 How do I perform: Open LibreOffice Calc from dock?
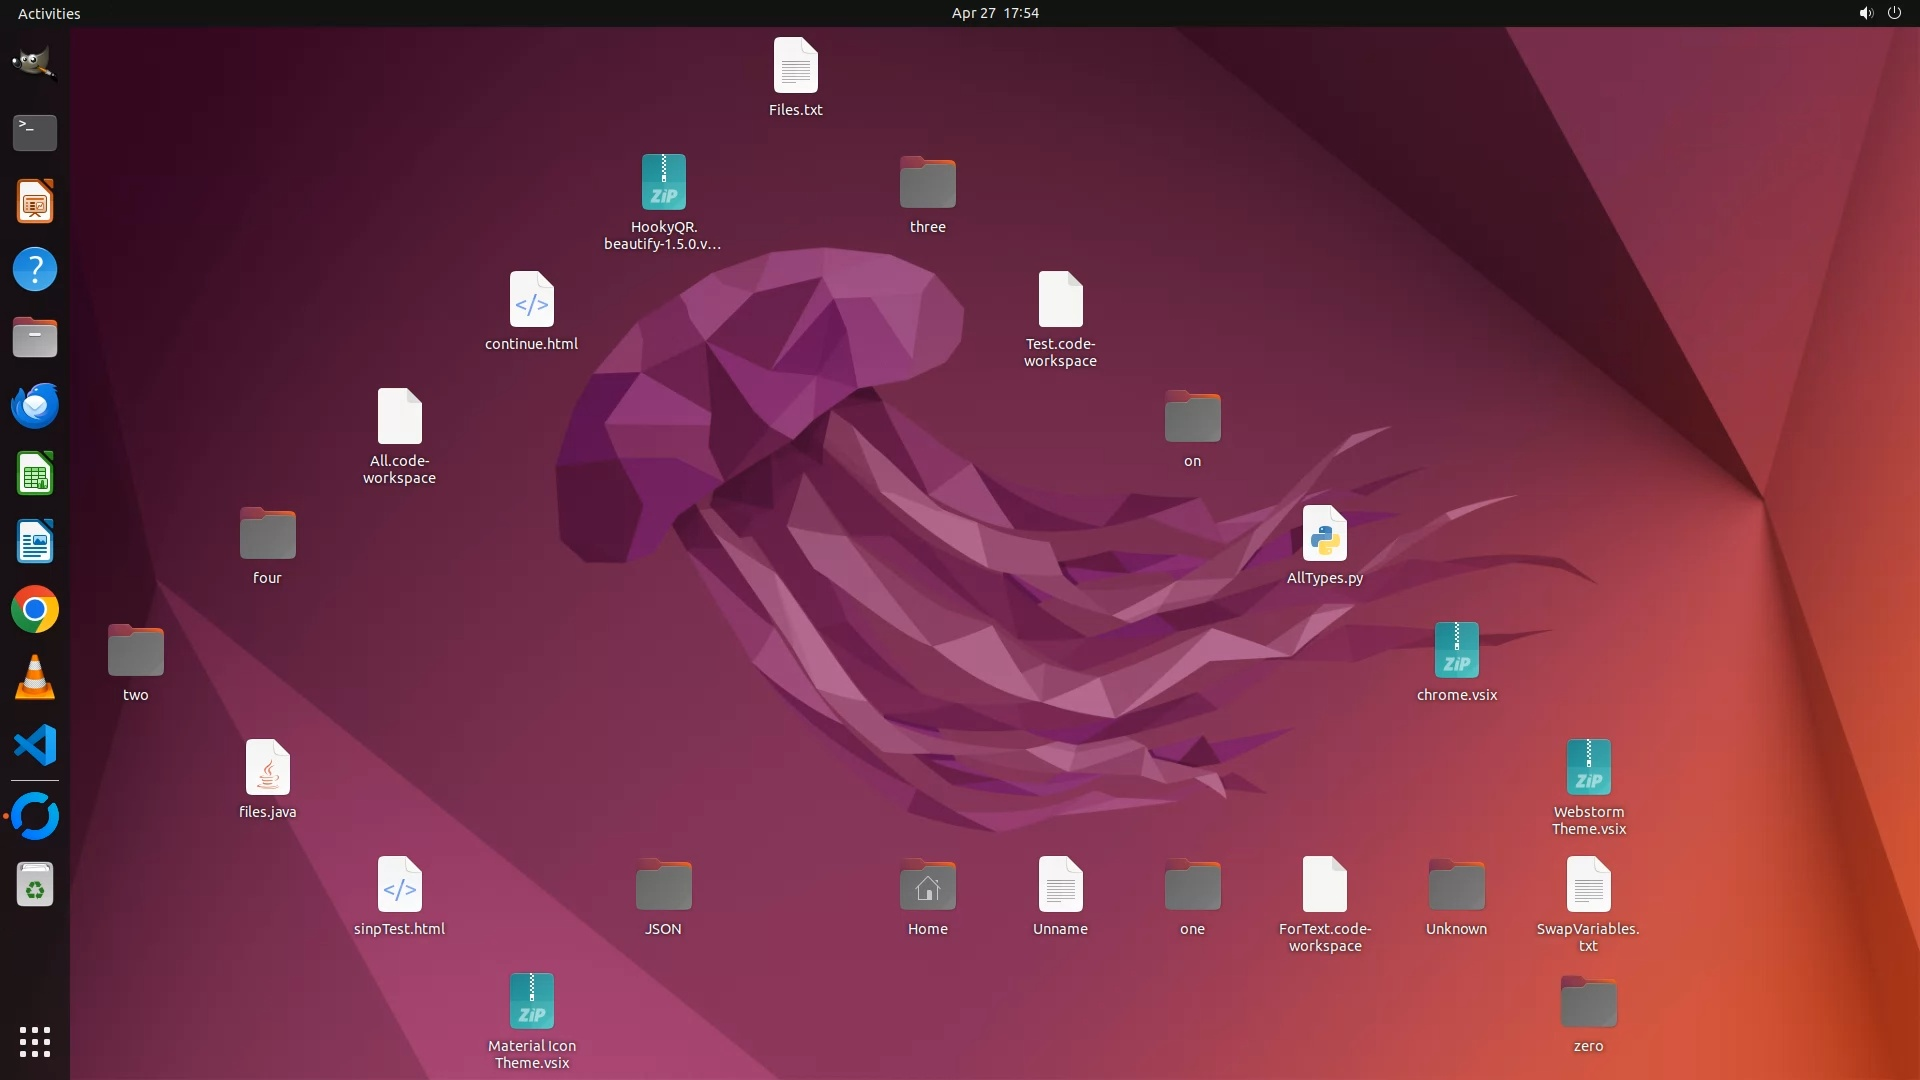pos(34,473)
